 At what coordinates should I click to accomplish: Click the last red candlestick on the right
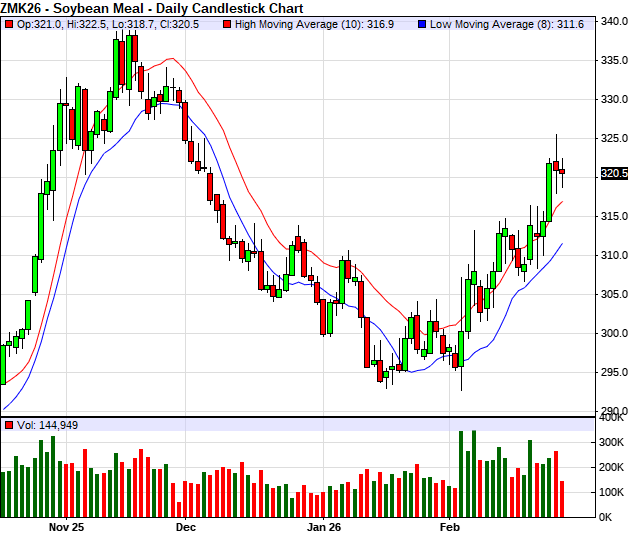point(562,171)
